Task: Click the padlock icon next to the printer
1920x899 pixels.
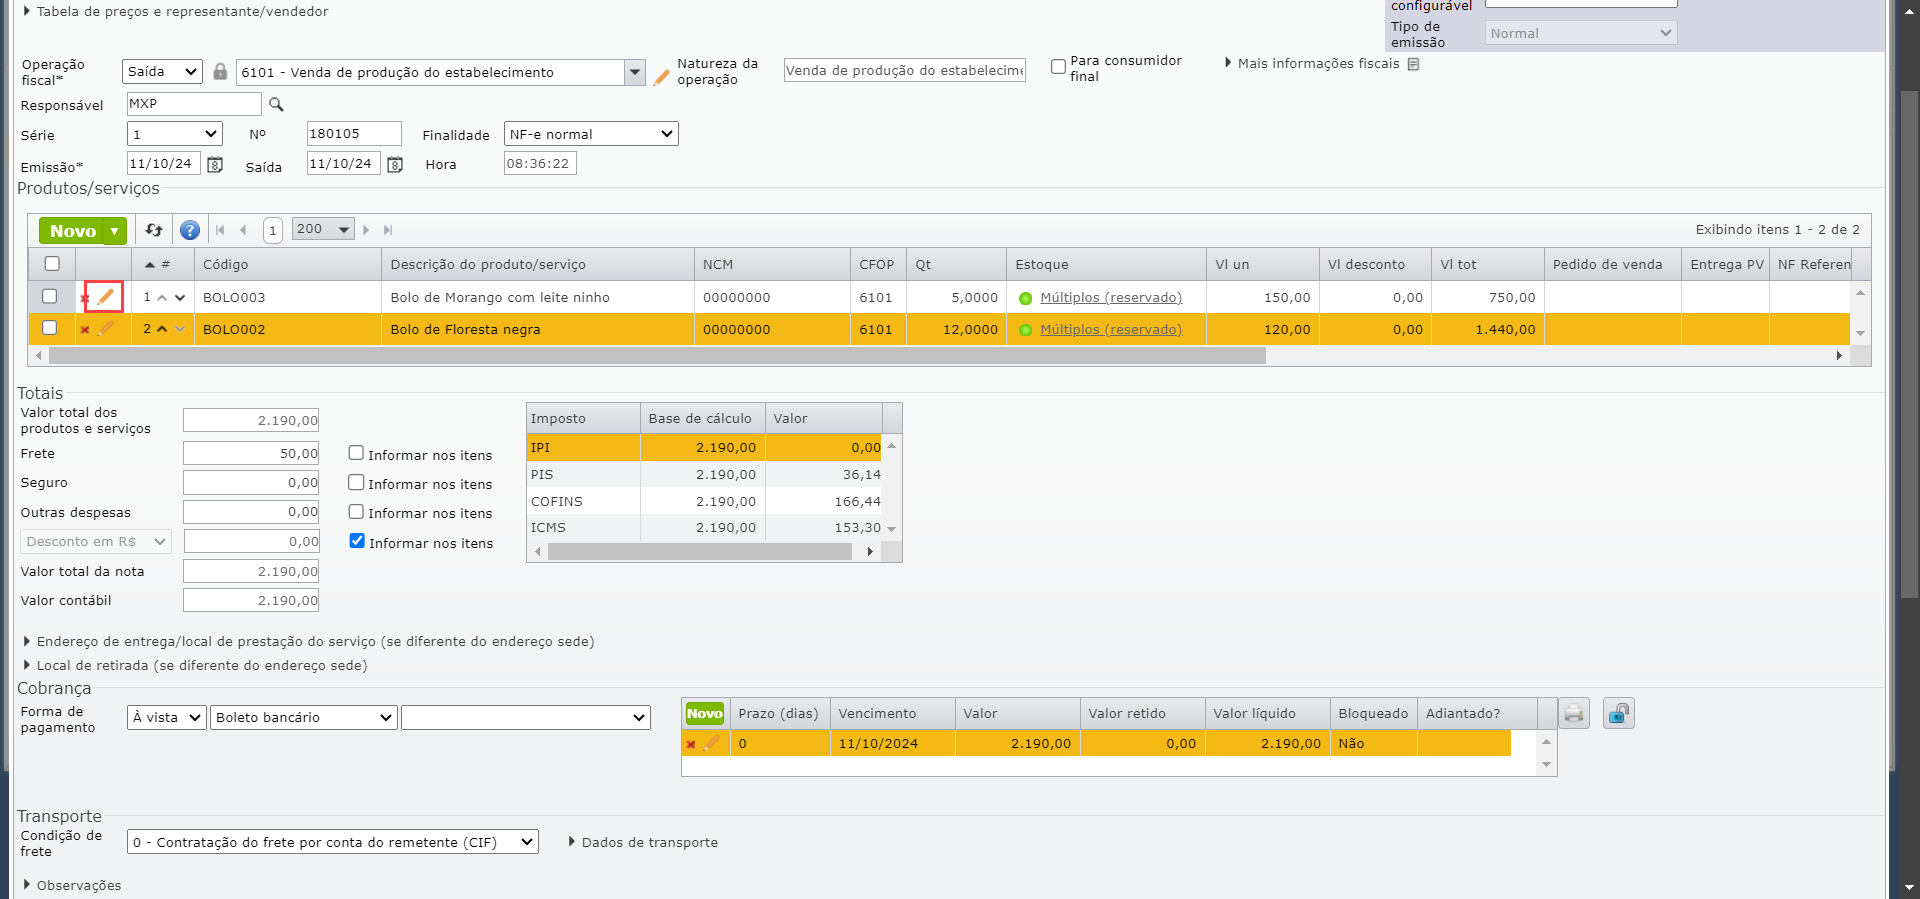Action: tap(1619, 713)
